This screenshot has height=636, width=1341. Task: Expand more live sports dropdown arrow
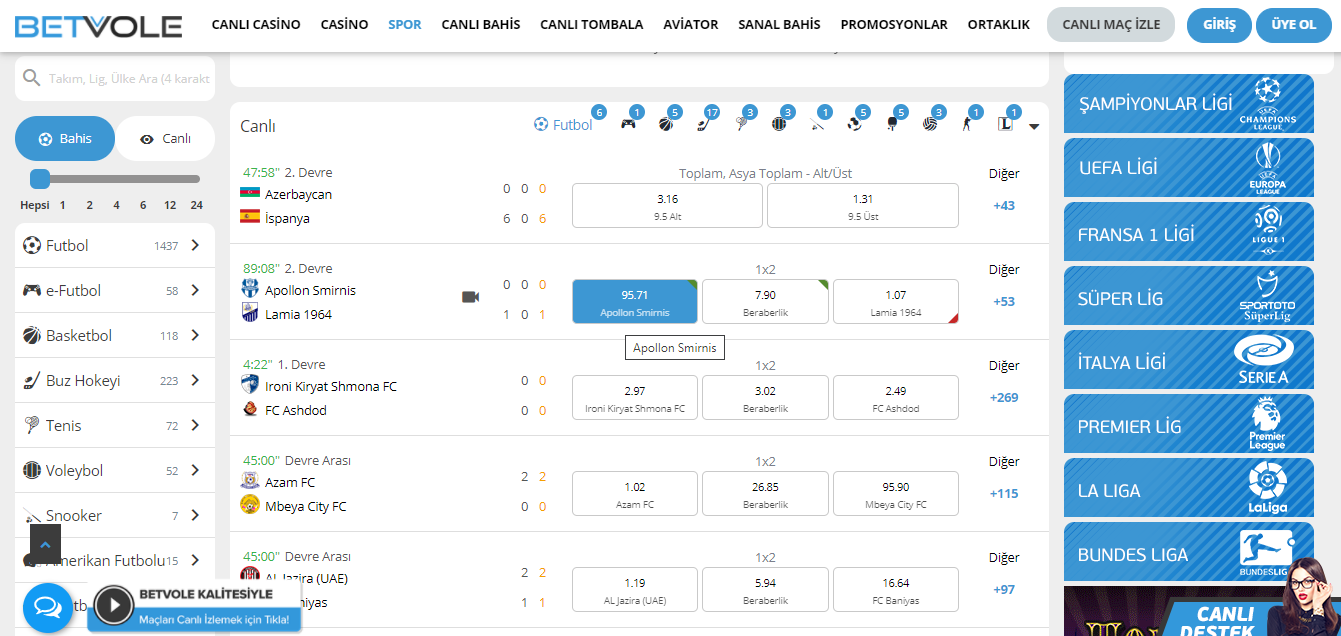[1034, 126]
